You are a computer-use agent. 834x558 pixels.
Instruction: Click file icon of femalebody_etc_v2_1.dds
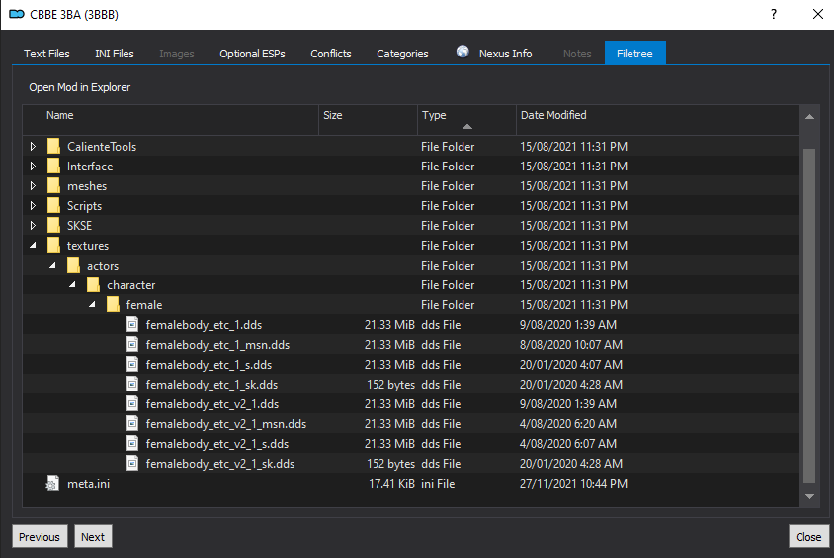pyautogui.click(x=132, y=404)
